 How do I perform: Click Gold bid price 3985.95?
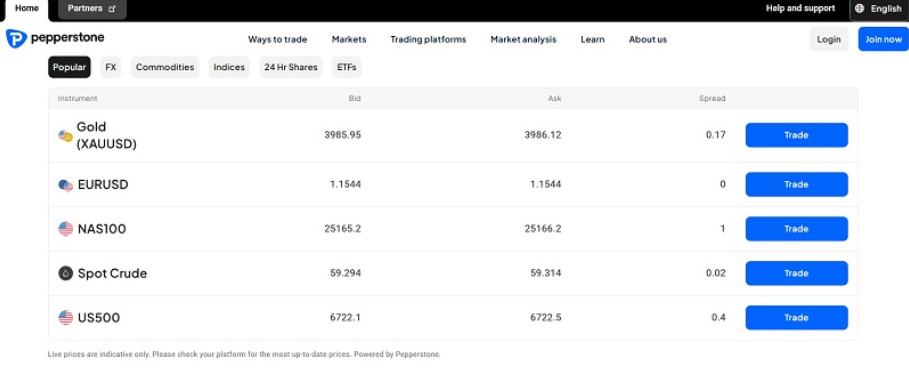point(343,135)
